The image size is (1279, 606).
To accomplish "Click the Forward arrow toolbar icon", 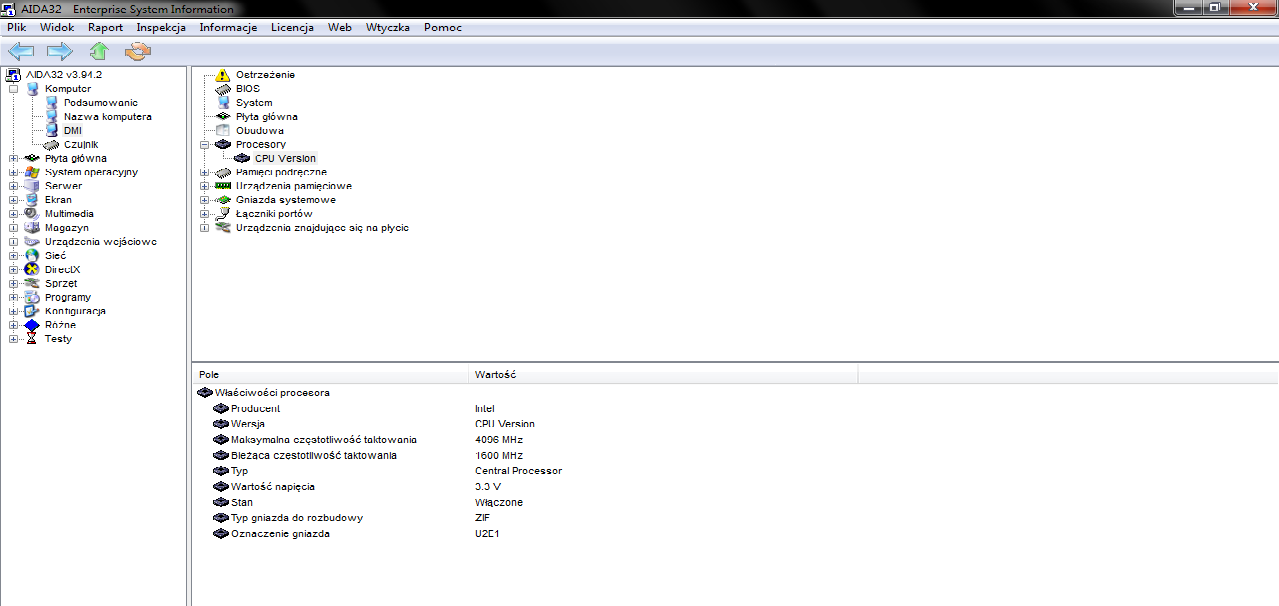I will 60,51.
